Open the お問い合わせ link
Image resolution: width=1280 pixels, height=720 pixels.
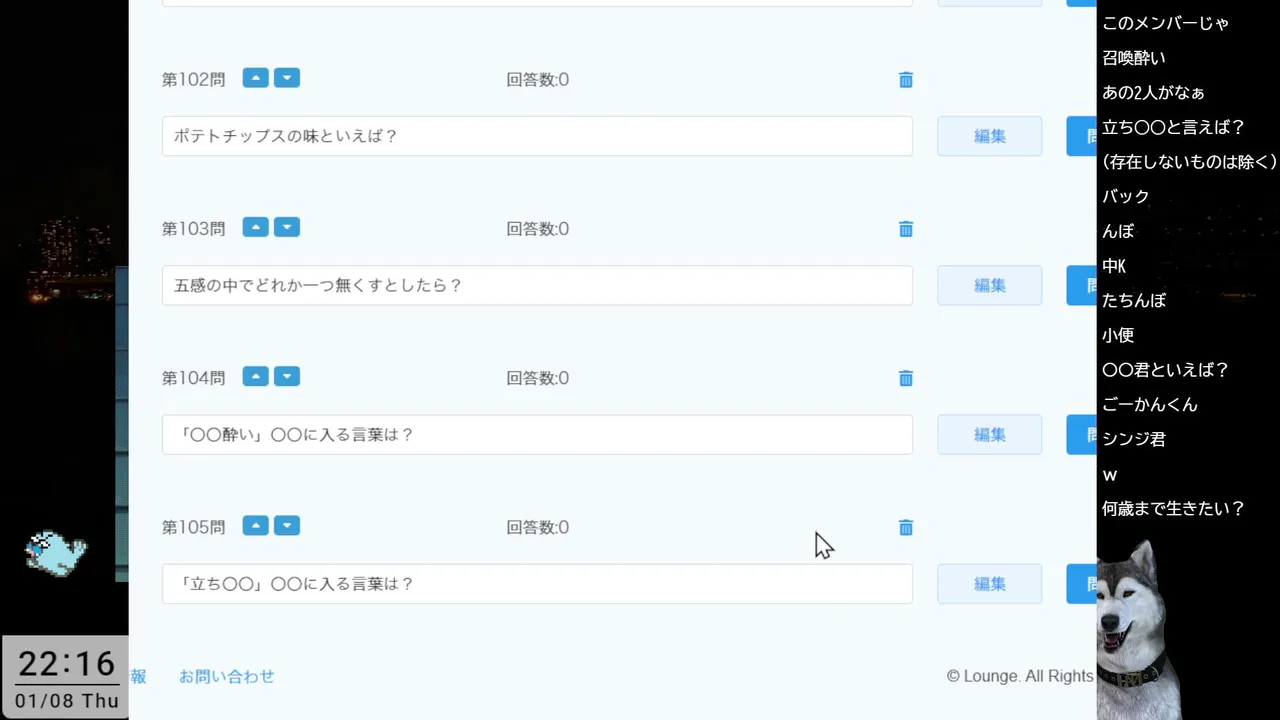[227, 676]
